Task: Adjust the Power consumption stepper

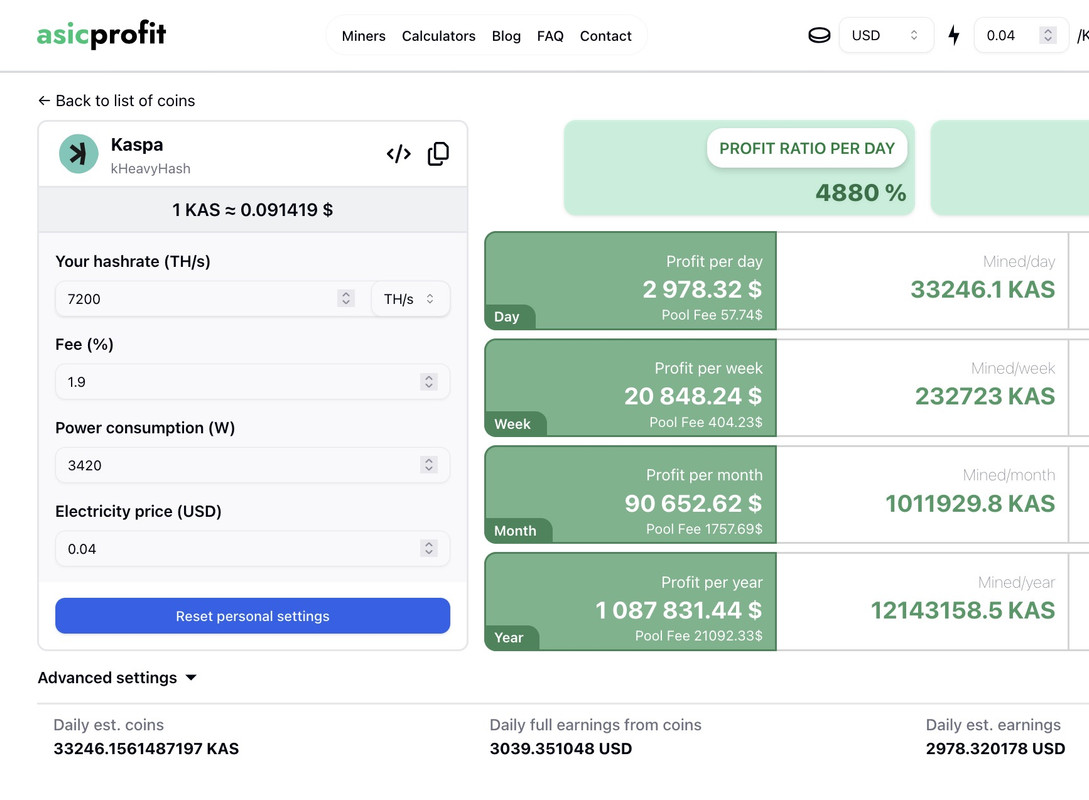Action: coord(429,465)
